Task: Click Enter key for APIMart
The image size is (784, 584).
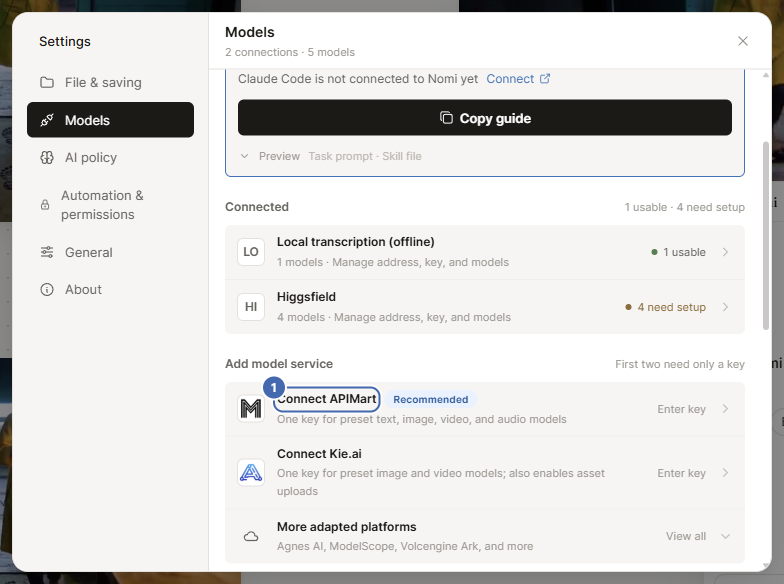Action: [x=682, y=409]
